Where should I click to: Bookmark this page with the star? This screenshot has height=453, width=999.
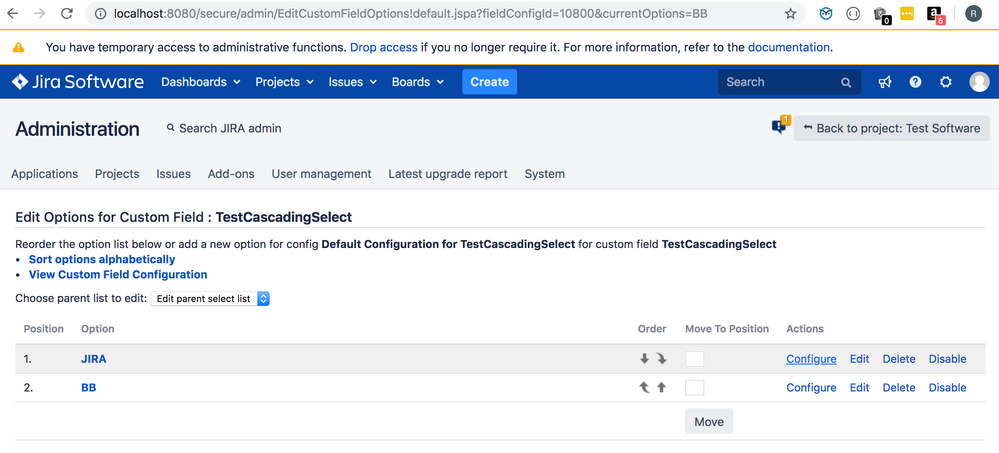pyautogui.click(x=790, y=13)
